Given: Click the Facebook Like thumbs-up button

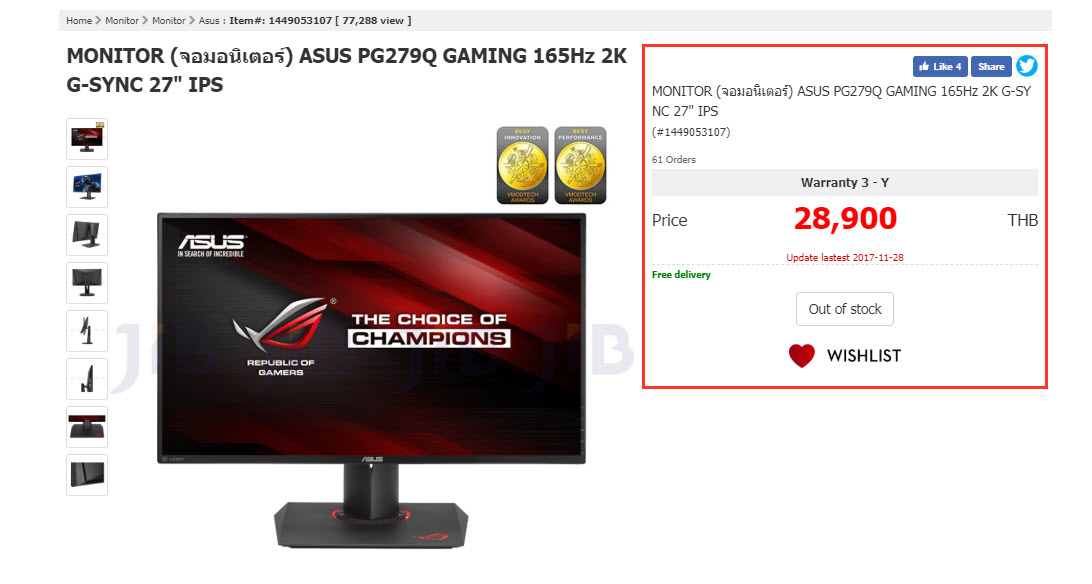Looking at the screenshot, I should tap(939, 67).
